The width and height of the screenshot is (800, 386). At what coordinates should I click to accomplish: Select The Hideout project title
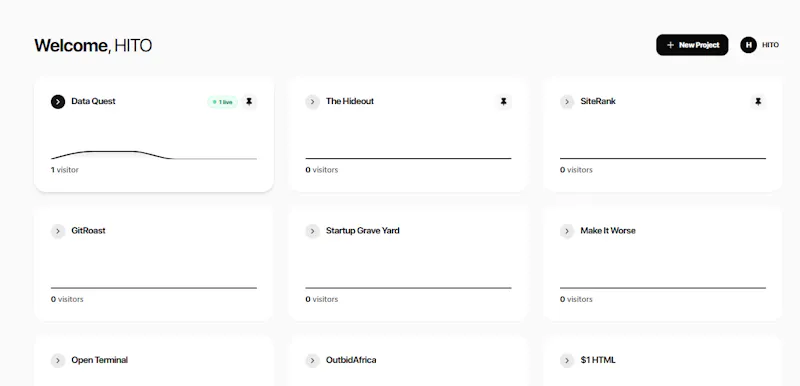[x=350, y=101]
